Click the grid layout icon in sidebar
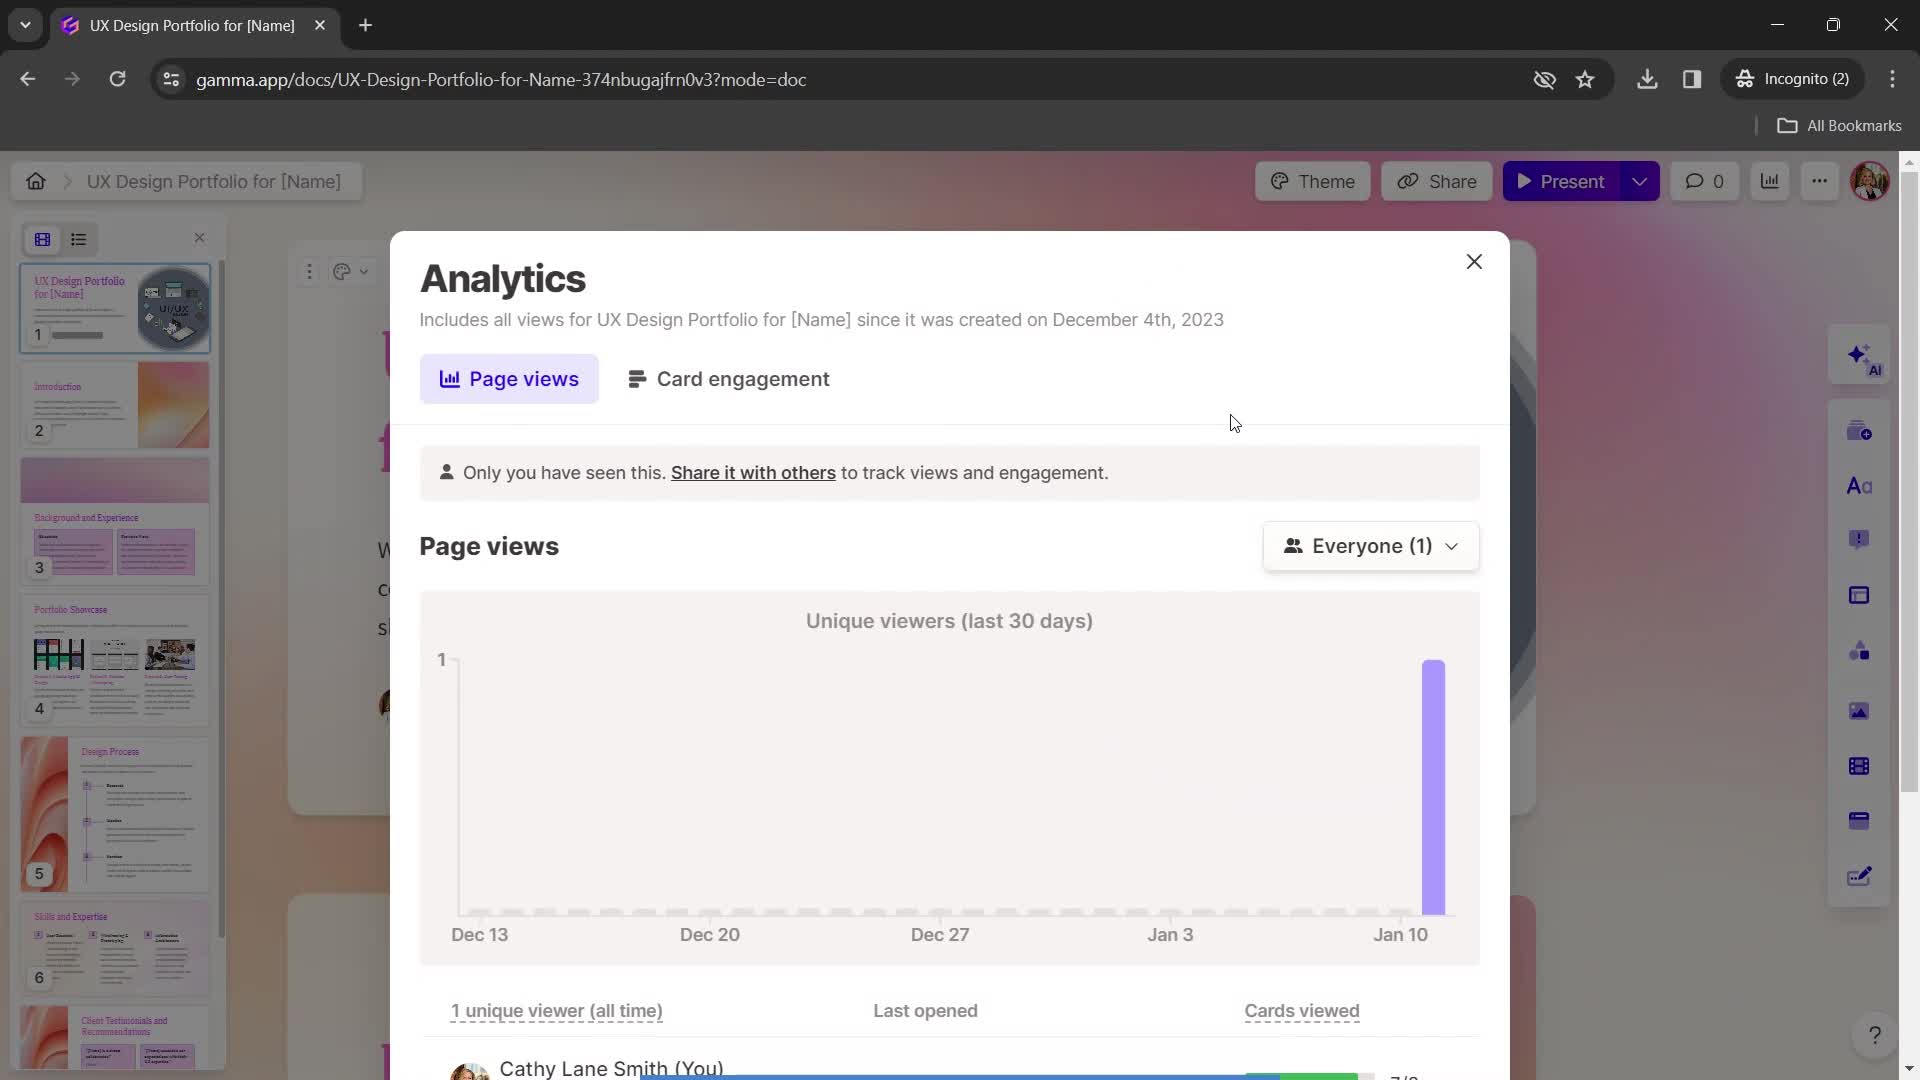 click(x=41, y=239)
